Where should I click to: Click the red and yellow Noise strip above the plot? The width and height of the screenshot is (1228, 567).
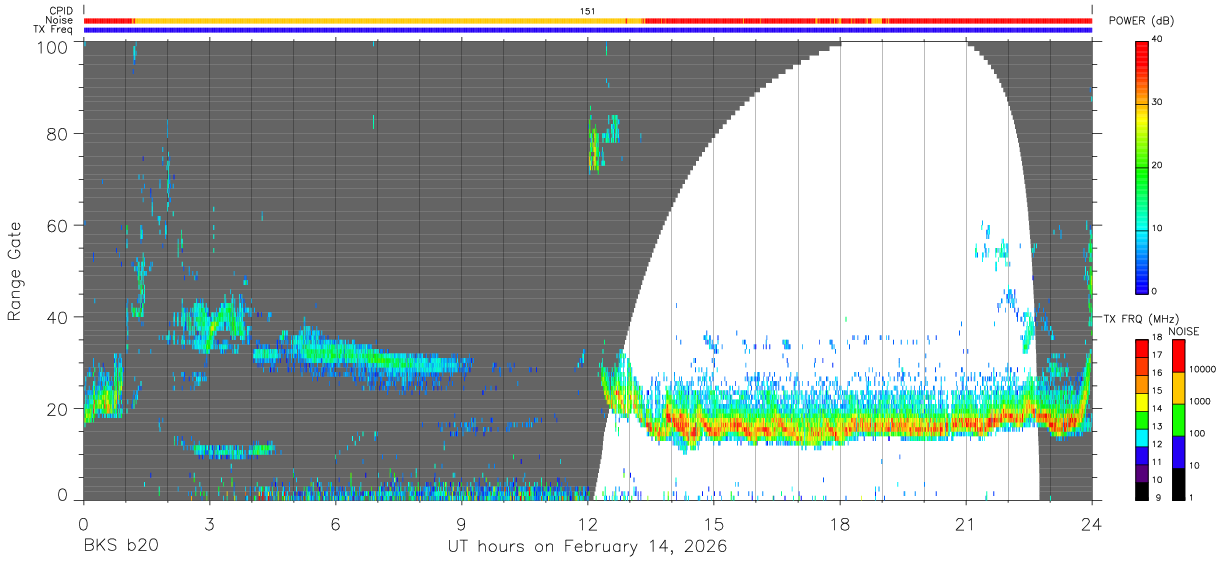click(x=588, y=20)
